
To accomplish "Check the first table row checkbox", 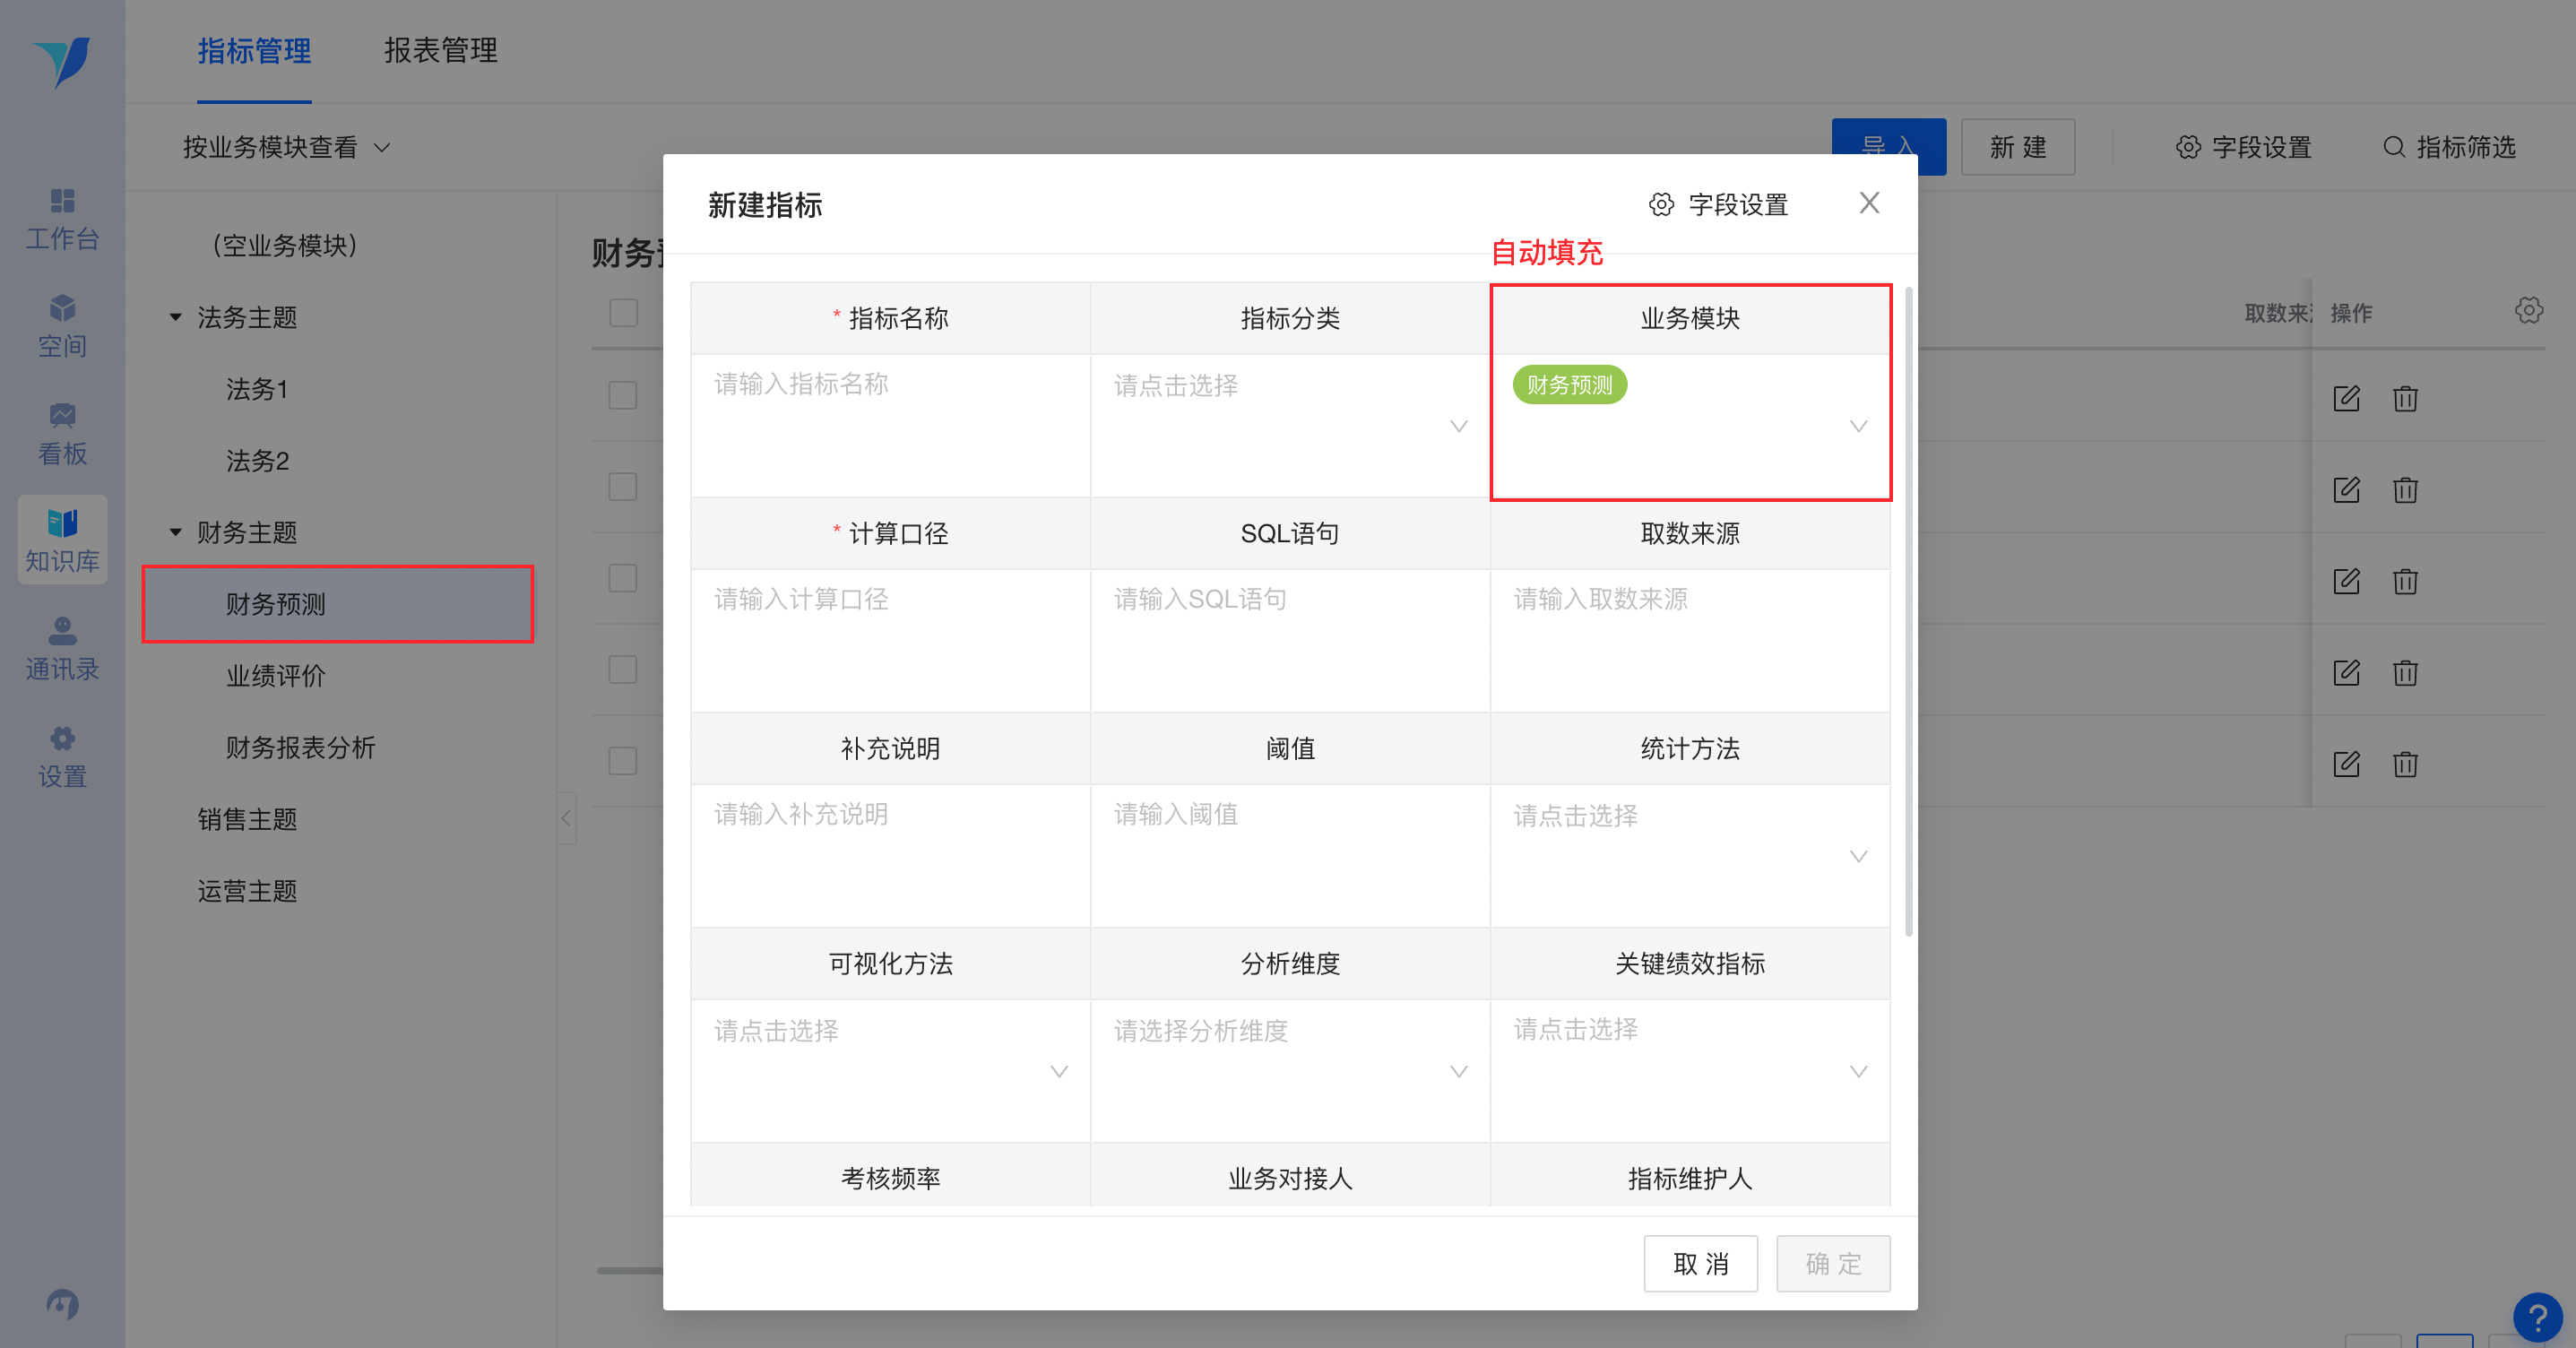I will [623, 395].
